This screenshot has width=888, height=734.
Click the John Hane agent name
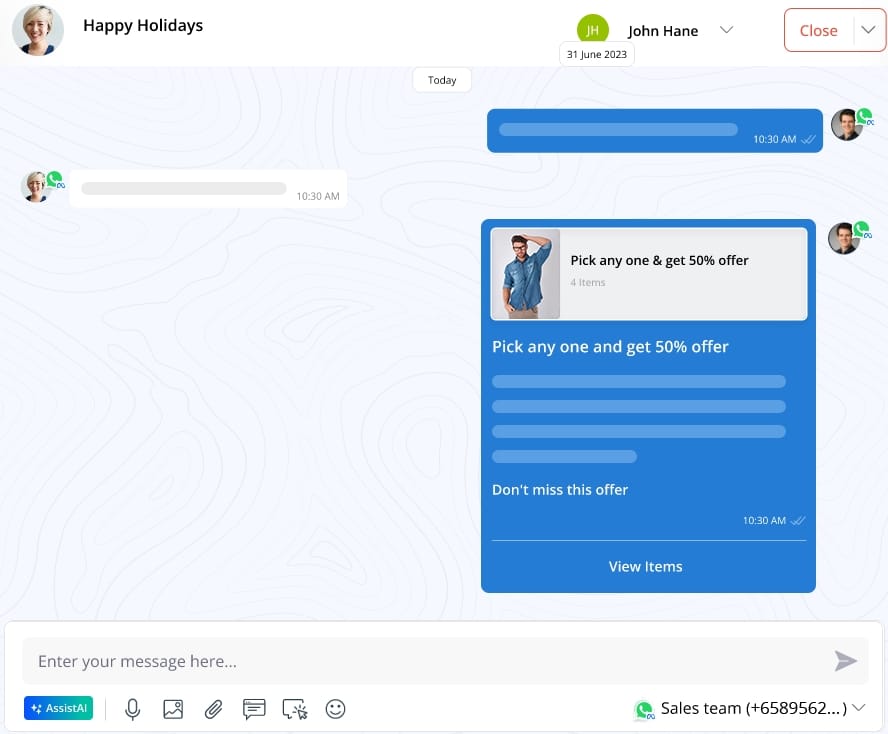663,31
